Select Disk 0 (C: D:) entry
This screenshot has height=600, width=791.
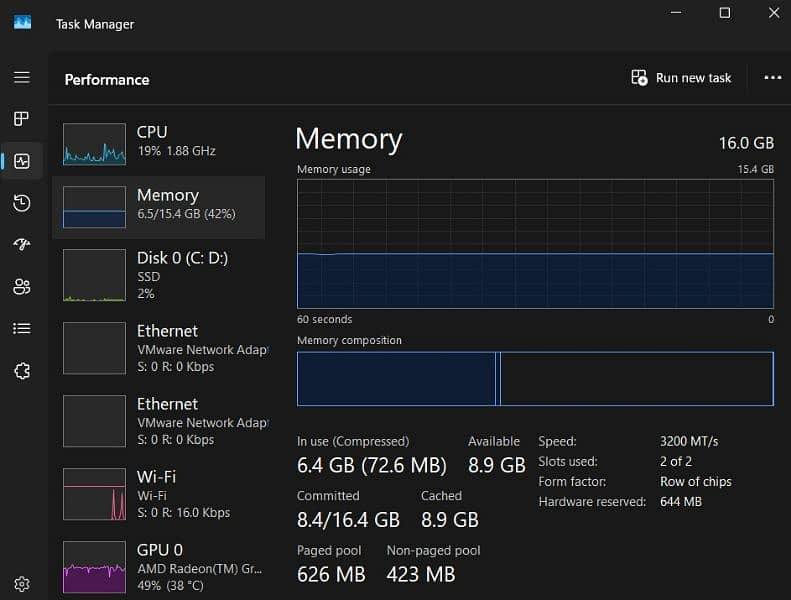pyautogui.click(x=160, y=275)
